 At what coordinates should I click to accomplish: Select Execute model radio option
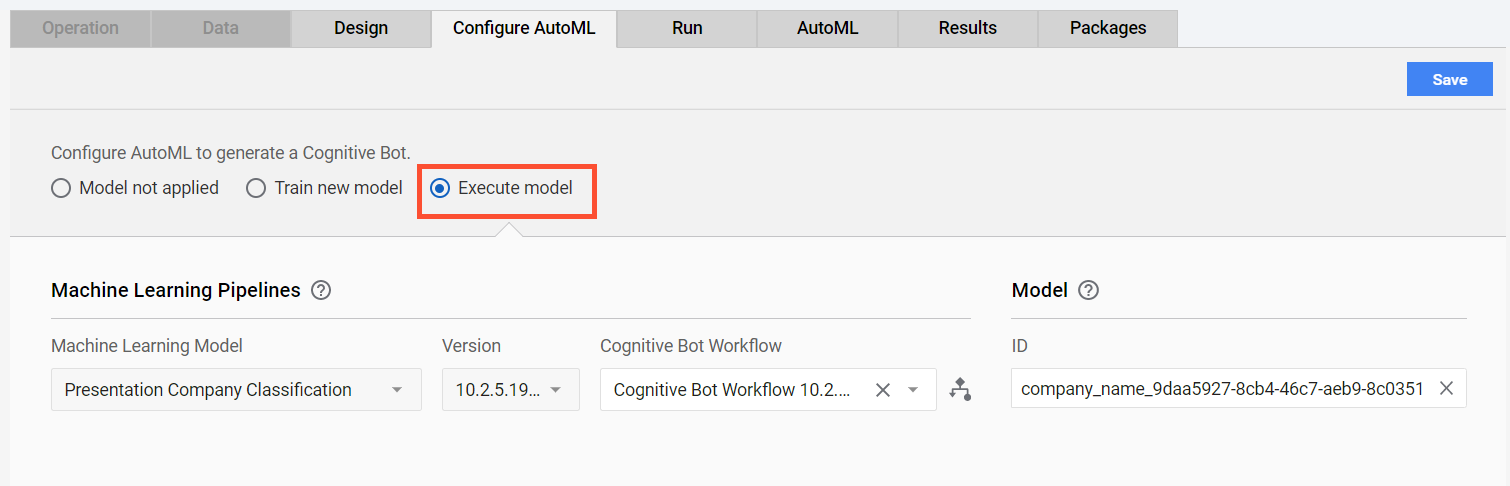(502, 188)
